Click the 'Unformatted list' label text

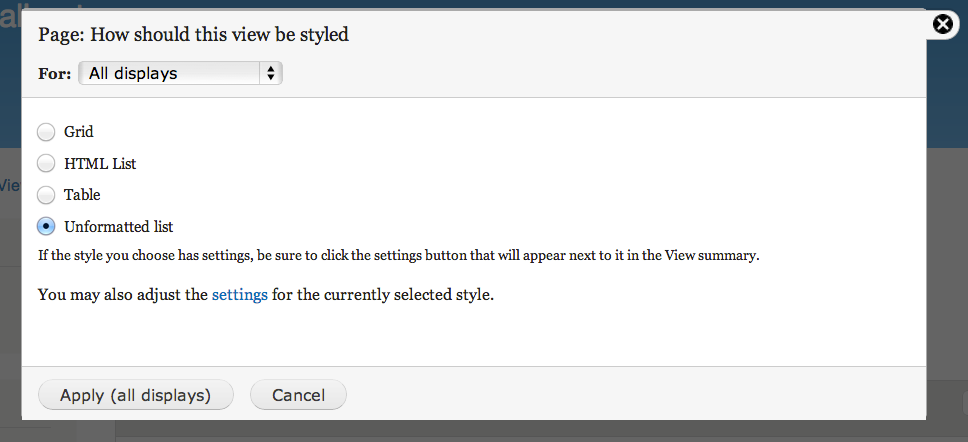[x=119, y=227]
